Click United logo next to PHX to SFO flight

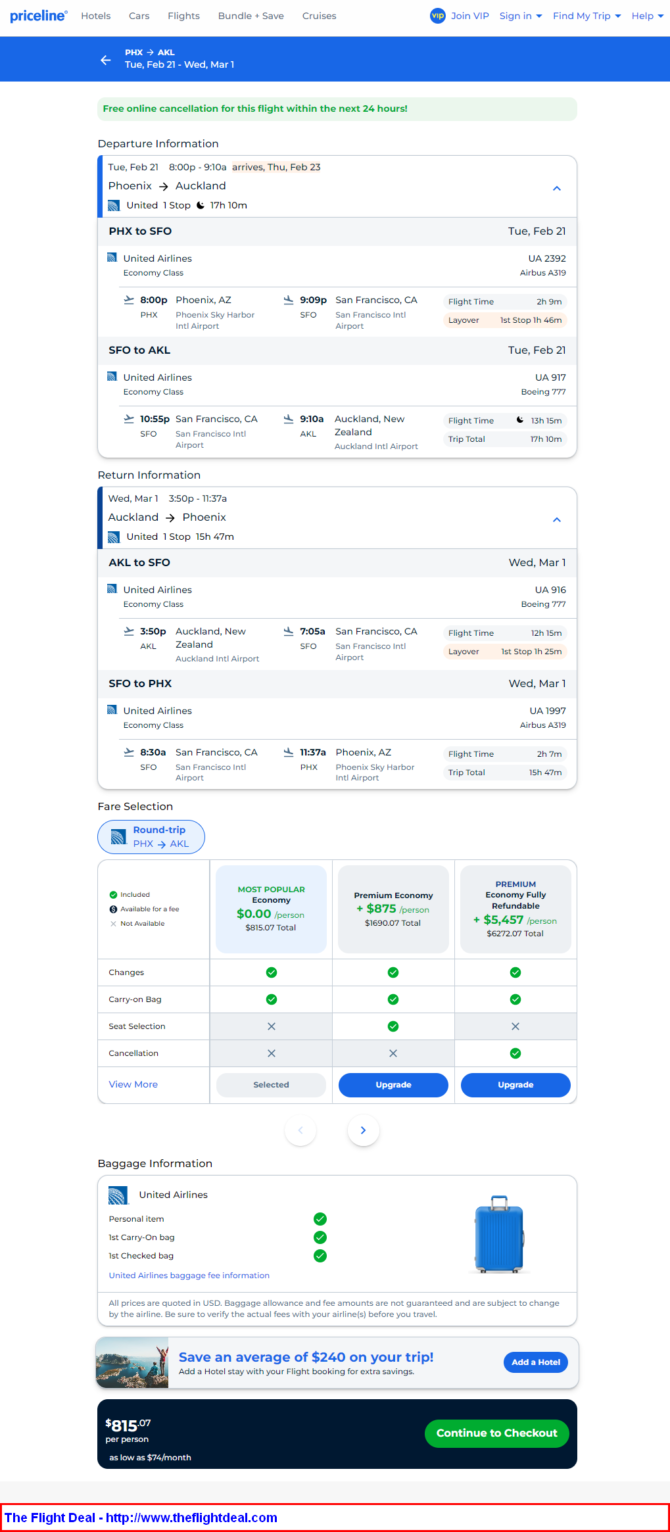(x=112, y=258)
